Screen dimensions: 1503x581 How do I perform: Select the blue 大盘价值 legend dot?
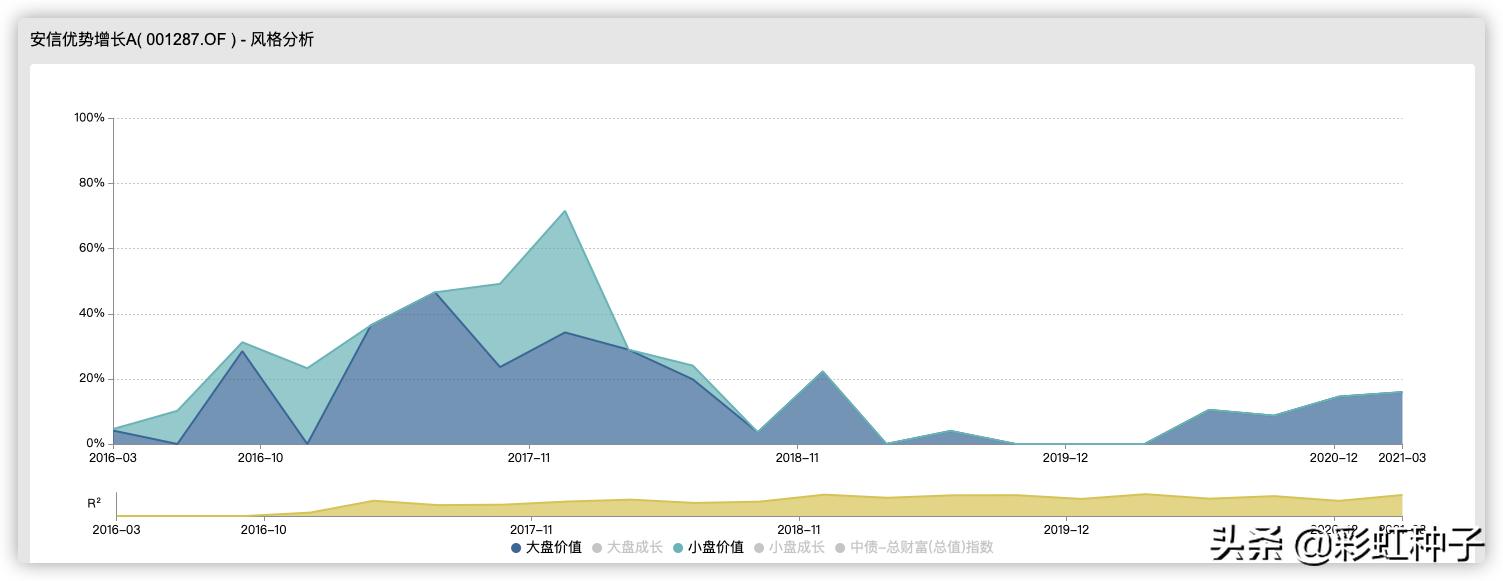[514, 548]
